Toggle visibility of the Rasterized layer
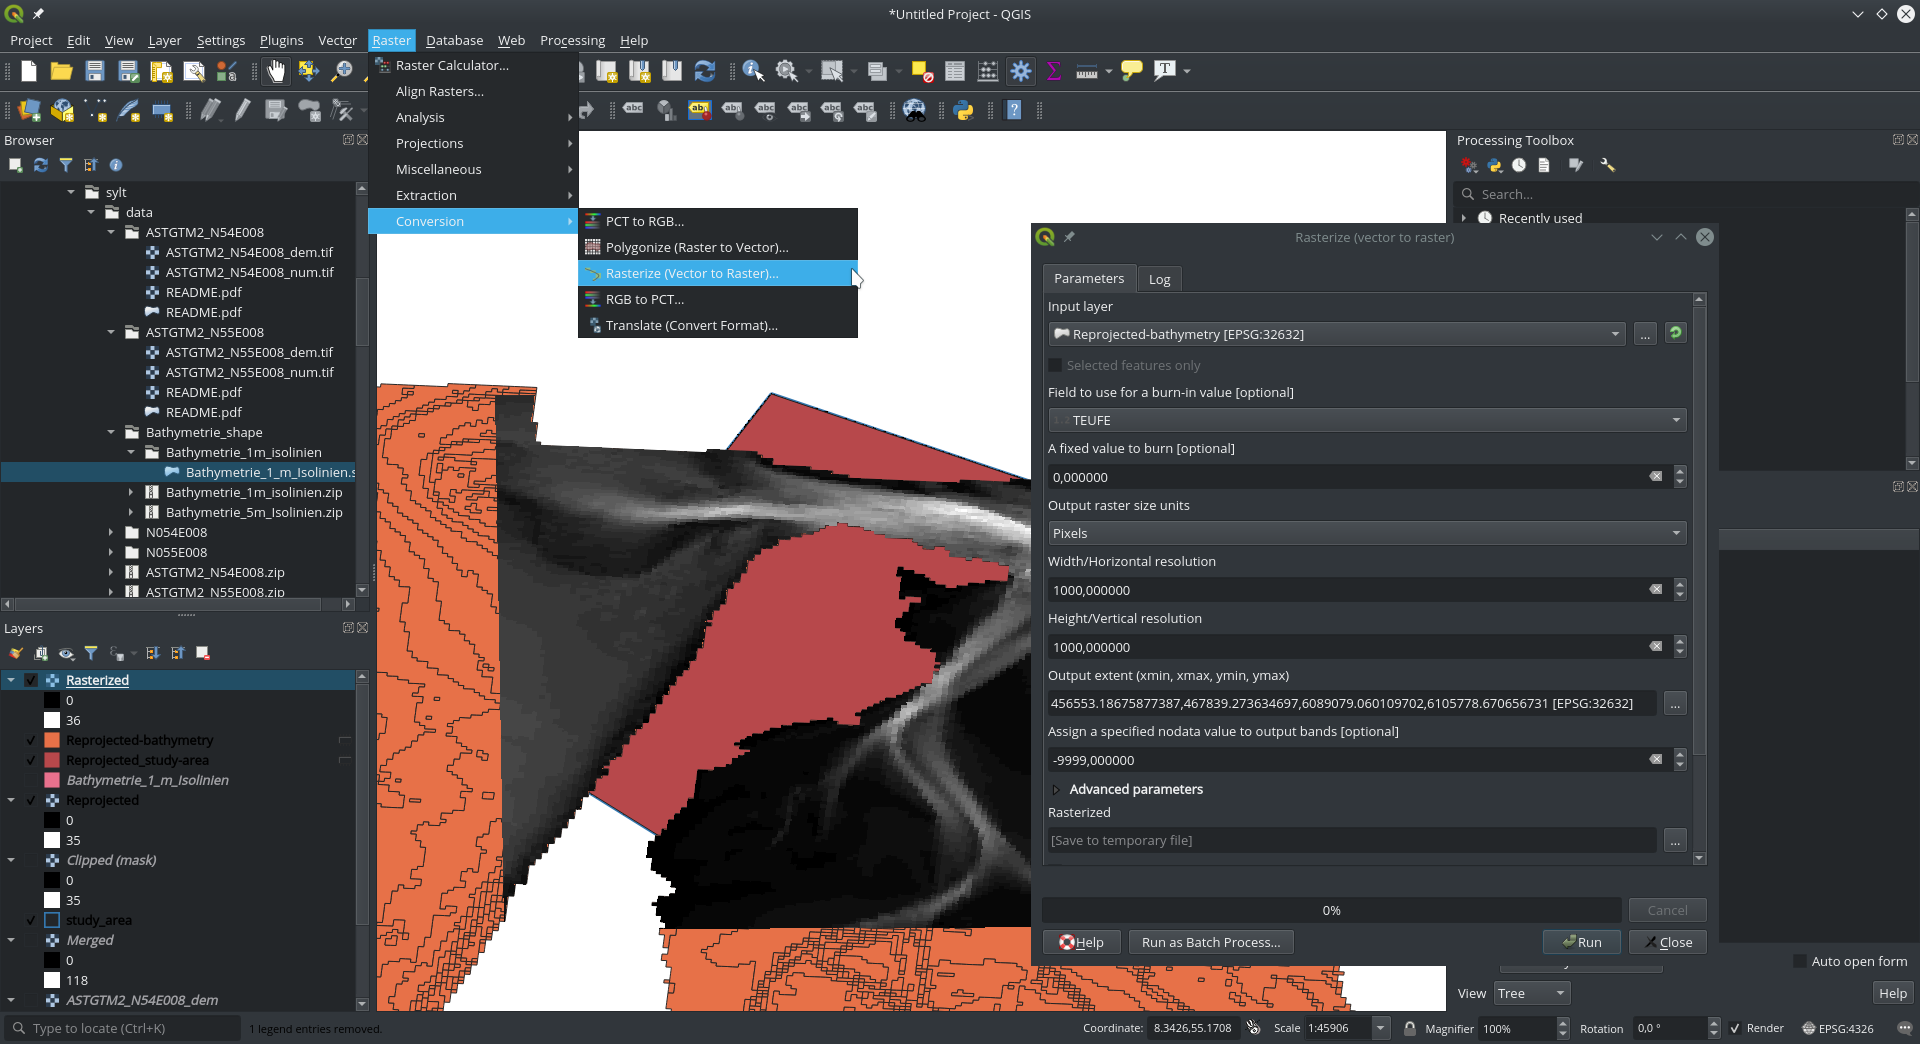1920x1044 pixels. pyautogui.click(x=31, y=680)
